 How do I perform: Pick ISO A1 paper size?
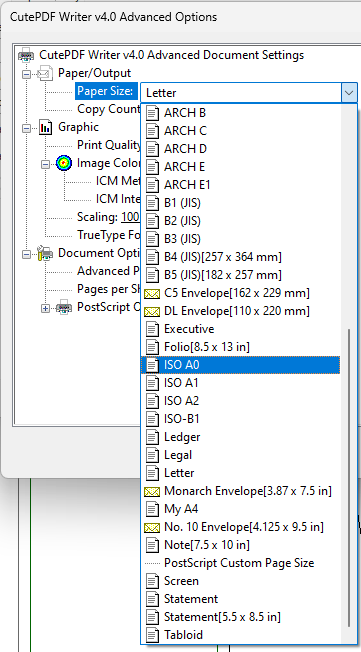pos(240,383)
